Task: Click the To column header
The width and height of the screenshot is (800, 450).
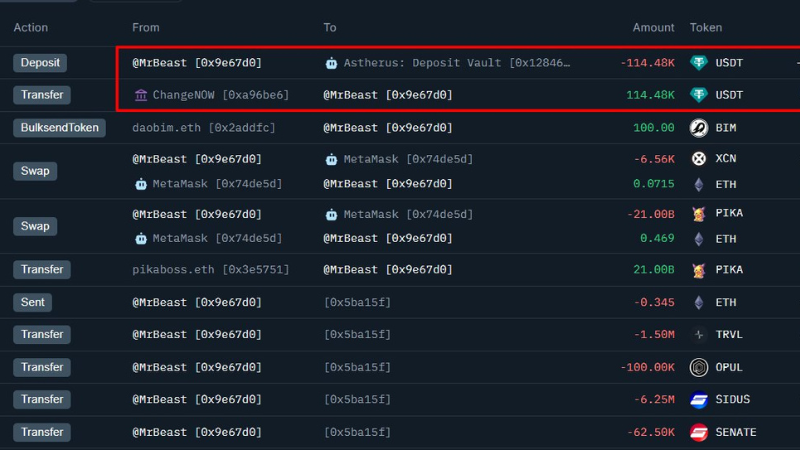Action: (330, 28)
